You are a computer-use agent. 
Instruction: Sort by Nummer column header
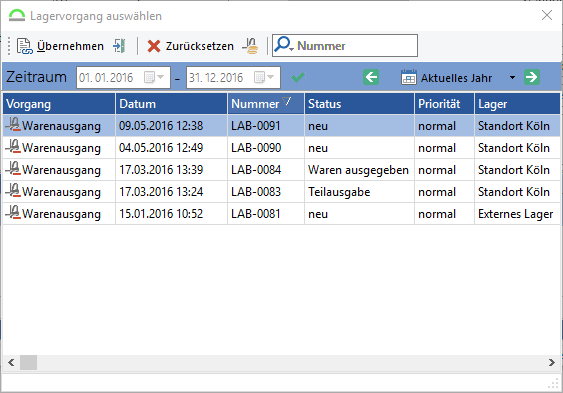[x=266, y=104]
